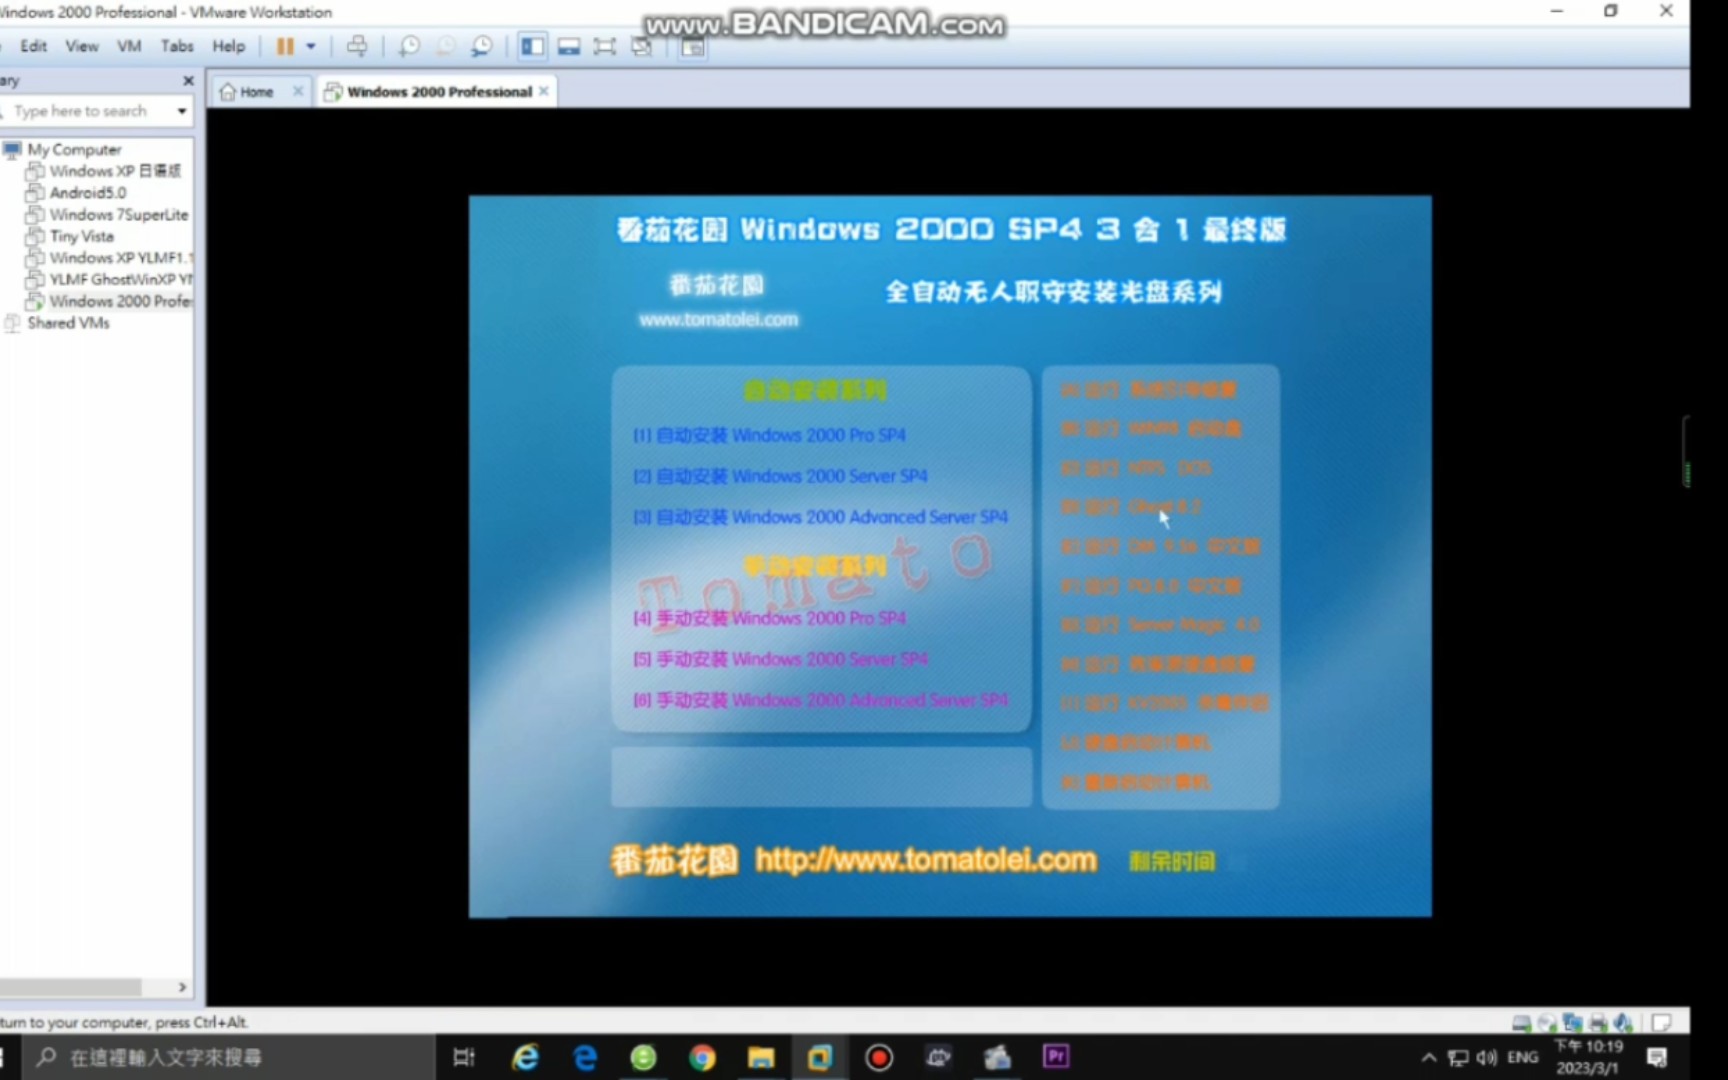Click the Pause virtual machine button
1728x1080 pixels.
[x=285, y=46]
